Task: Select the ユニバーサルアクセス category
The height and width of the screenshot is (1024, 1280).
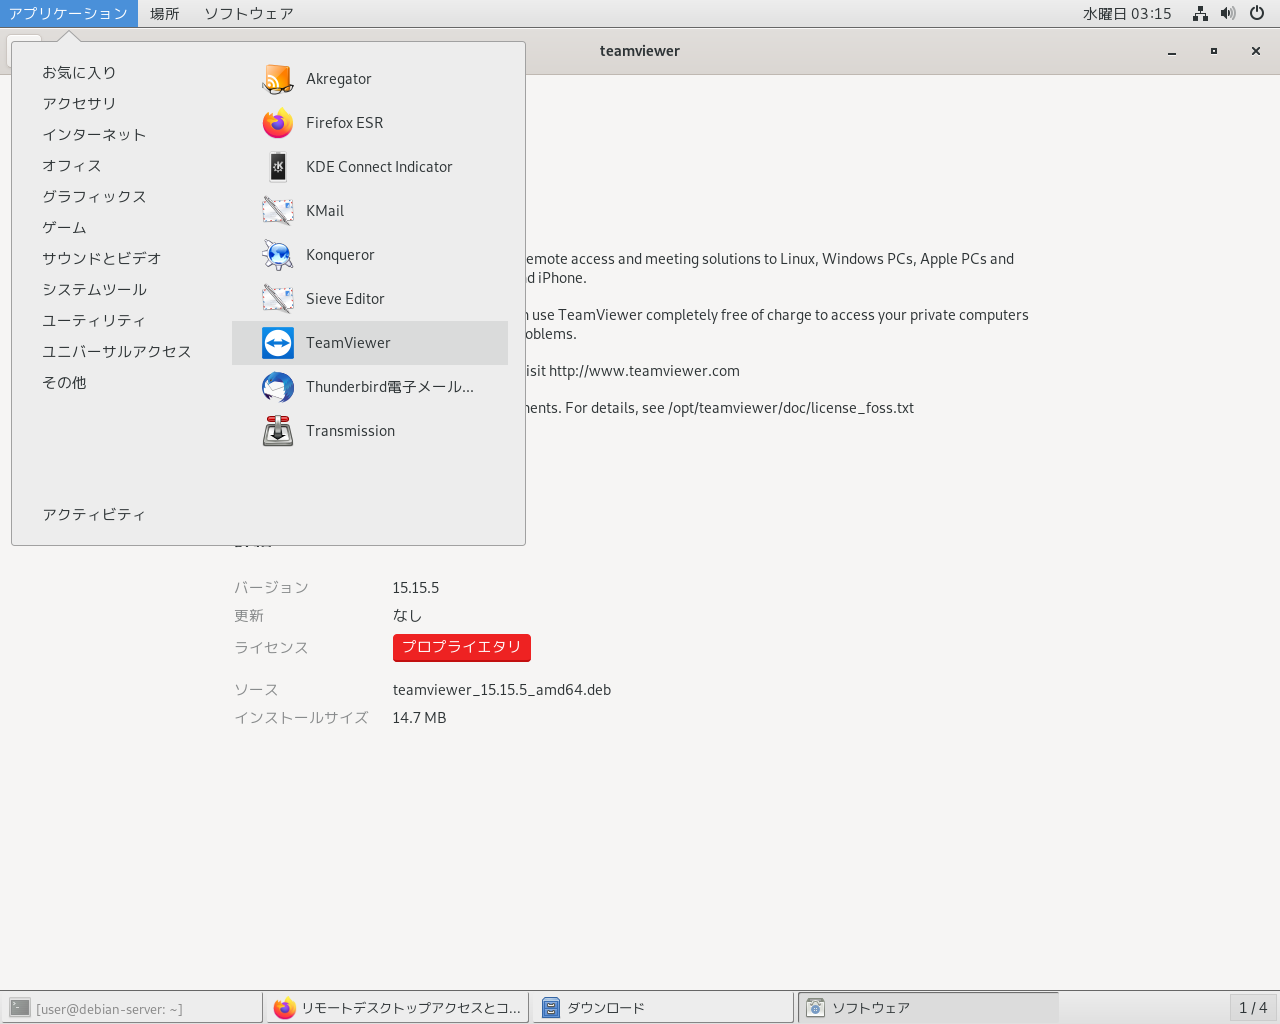Action: point(117,352)
